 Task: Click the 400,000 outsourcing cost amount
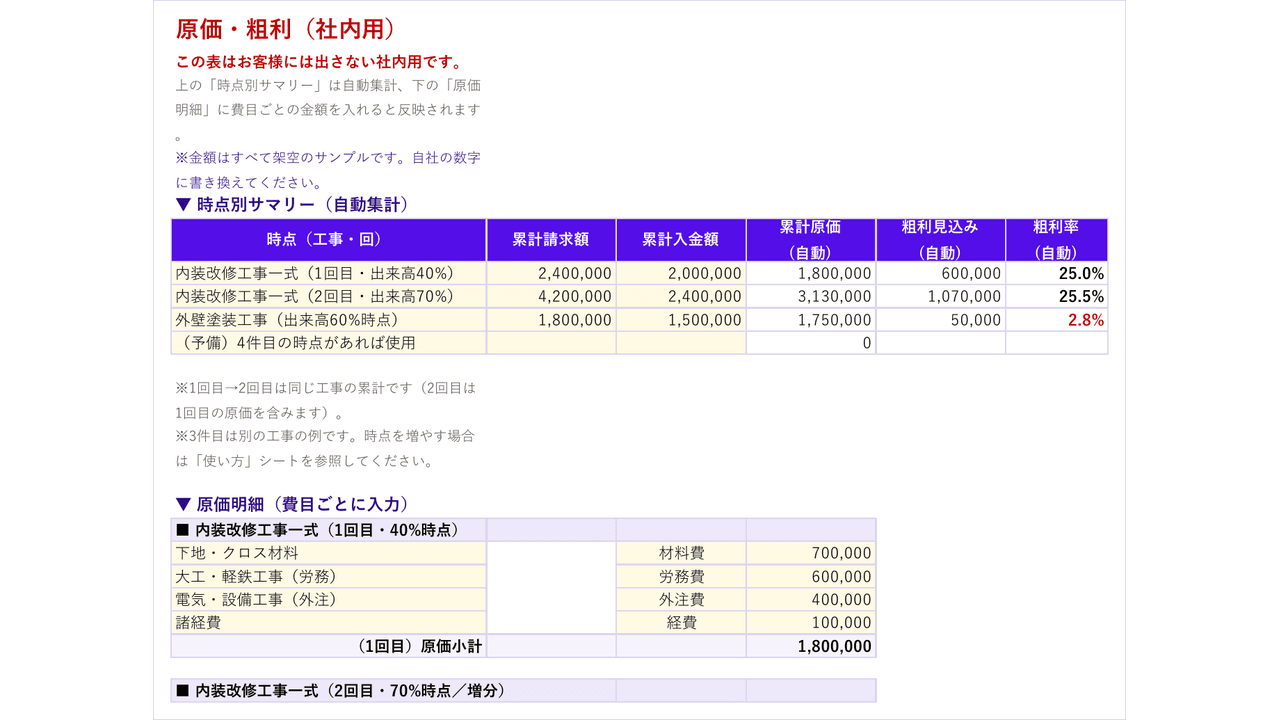811,600
